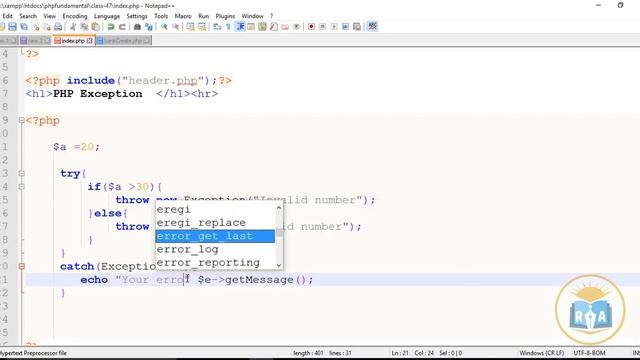The height and width of the screenshot is (360, 640).
Task: Save recorded macro toolbar icon
Action: [357, 27]
